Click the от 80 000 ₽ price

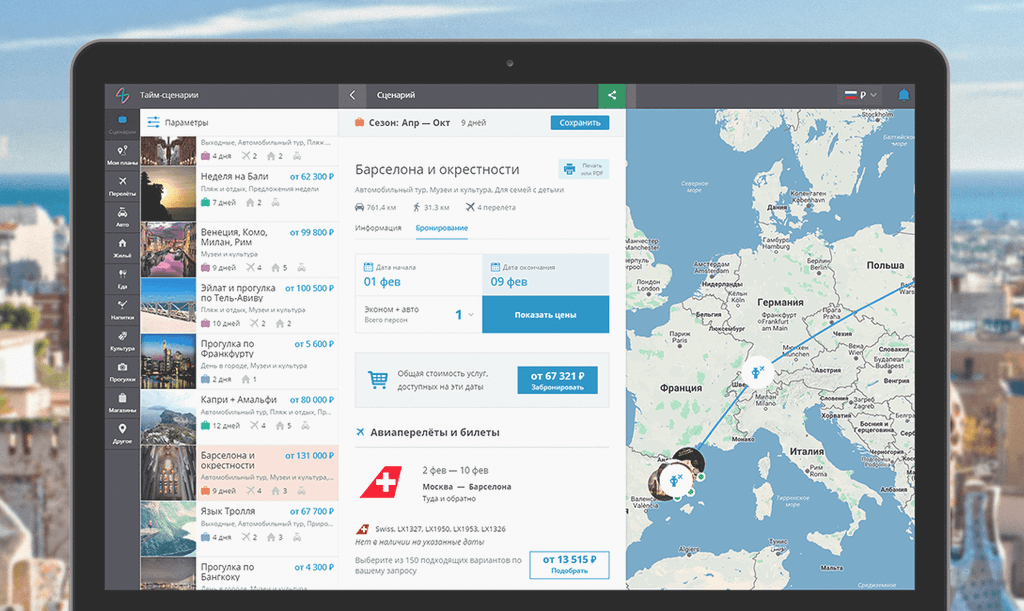pyautogui.click(x=312, y=400)
